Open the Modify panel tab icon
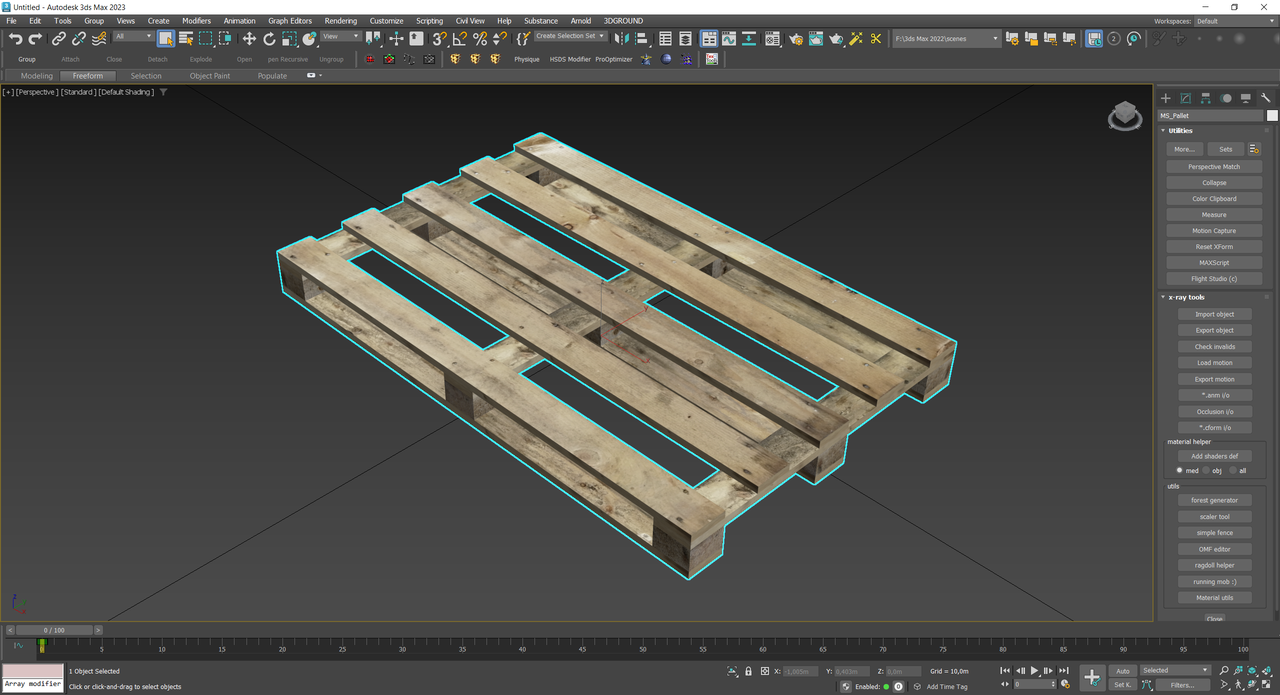This screenshot has width=1280, height=695. click(x=1185, y=98)
